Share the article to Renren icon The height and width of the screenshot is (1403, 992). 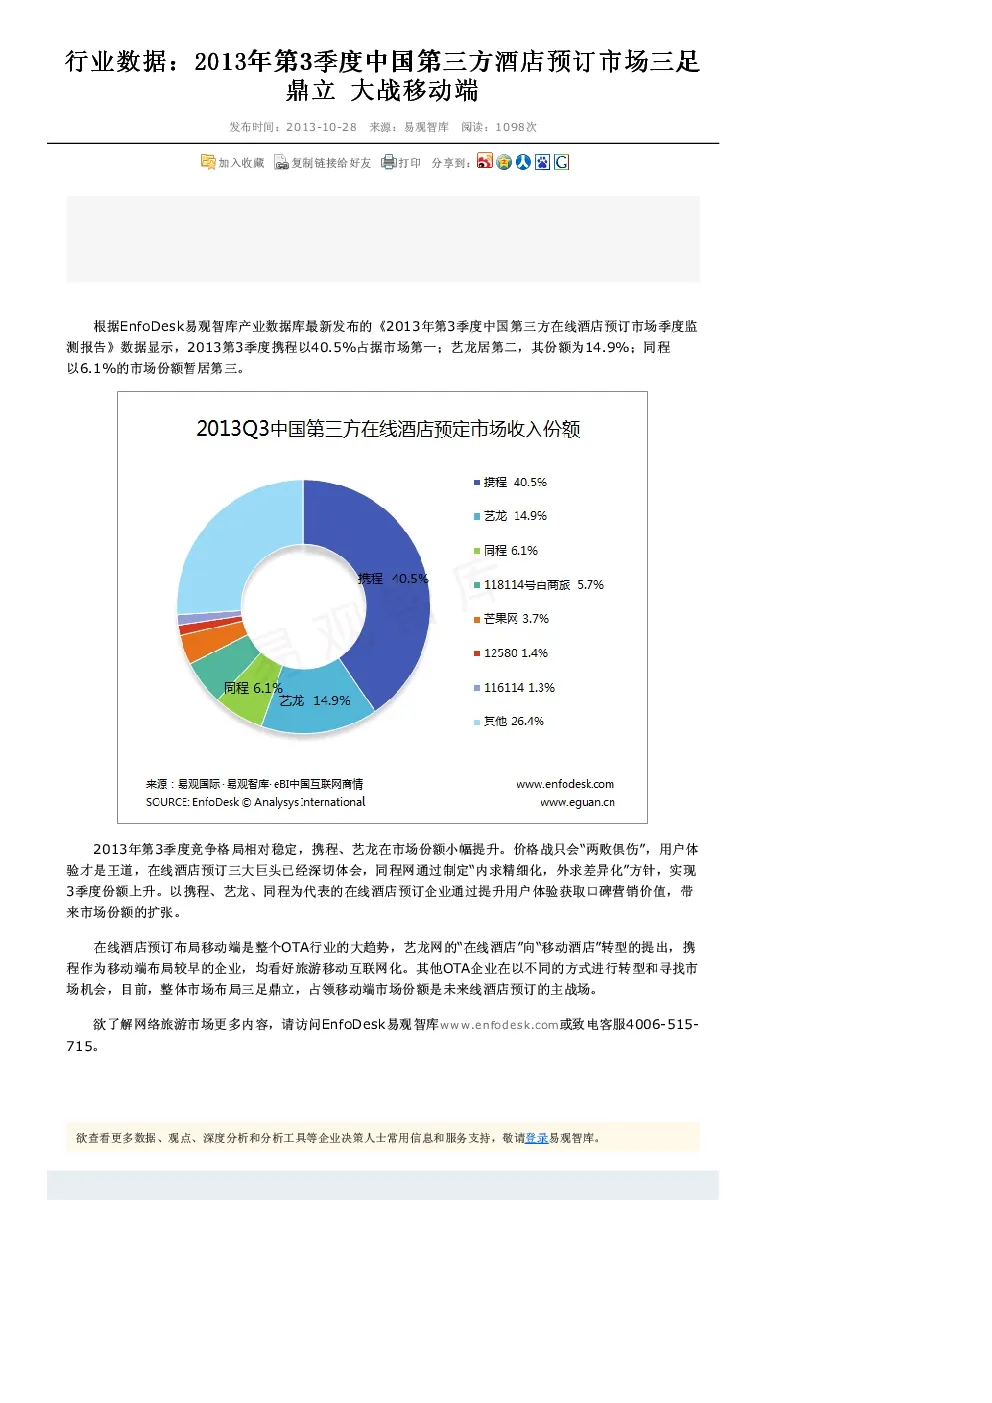point(523,162)
